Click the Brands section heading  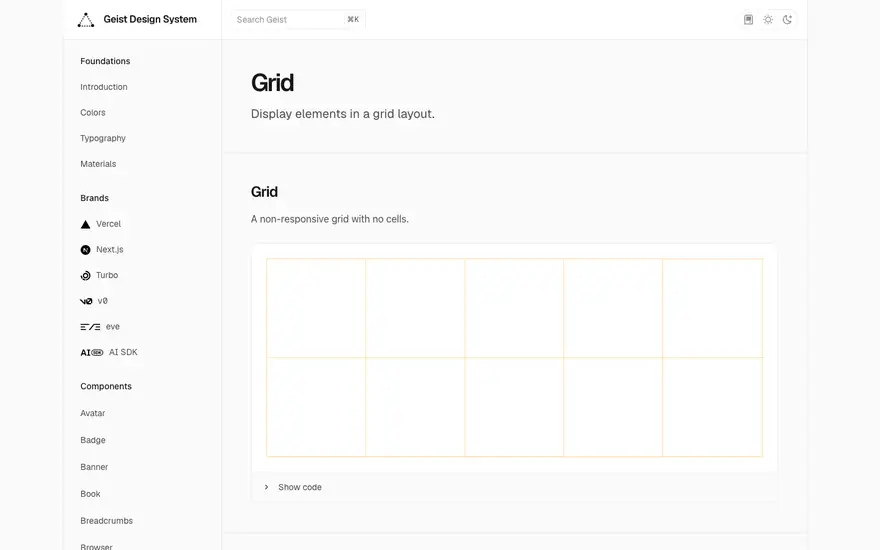(x=94, y=198)
